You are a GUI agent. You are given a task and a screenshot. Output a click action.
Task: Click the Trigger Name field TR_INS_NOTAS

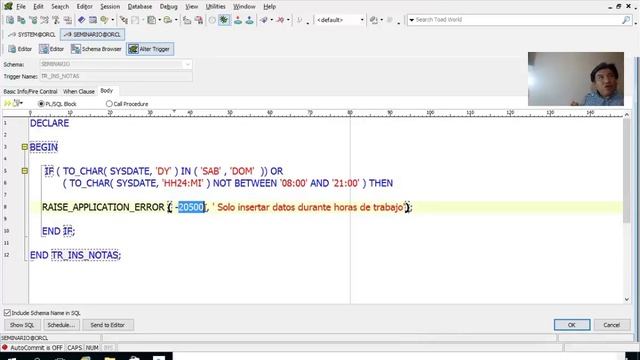(x=116, y=76)
